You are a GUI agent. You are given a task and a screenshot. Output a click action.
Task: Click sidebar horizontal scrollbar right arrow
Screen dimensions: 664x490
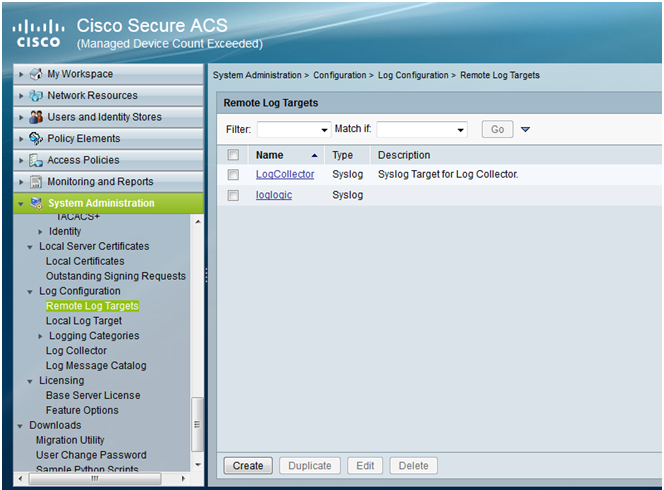click(183, 479)
